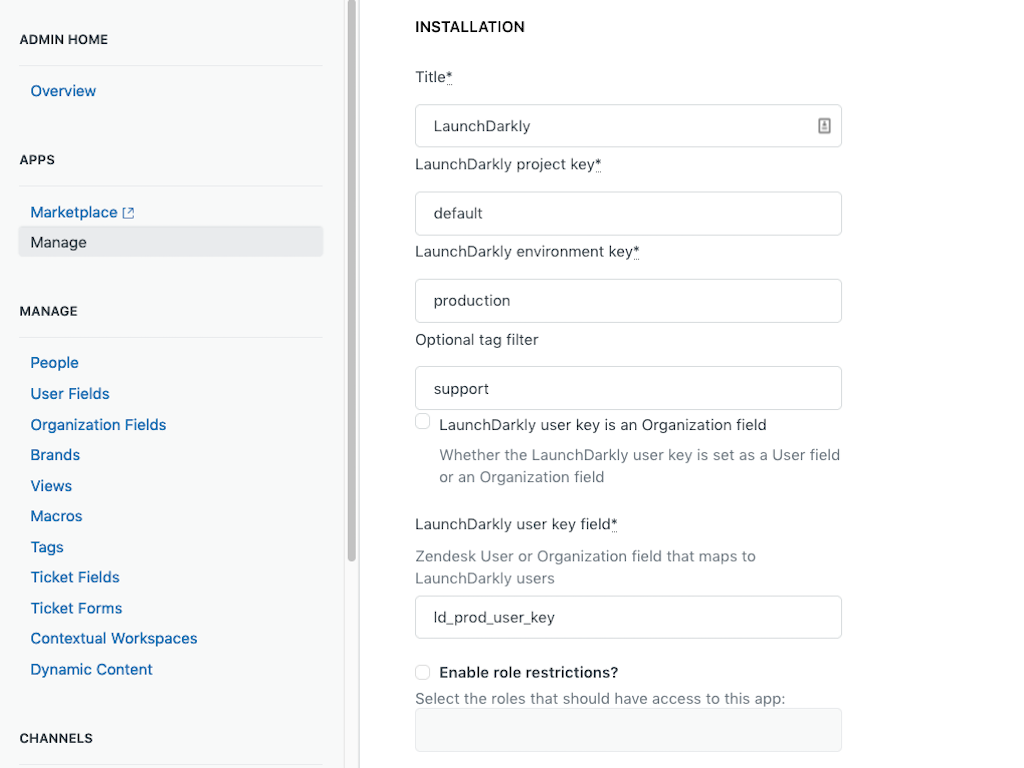Open 'Brands' settings
The height and width of the screenshot is (768, 1024).
point(55,455)
